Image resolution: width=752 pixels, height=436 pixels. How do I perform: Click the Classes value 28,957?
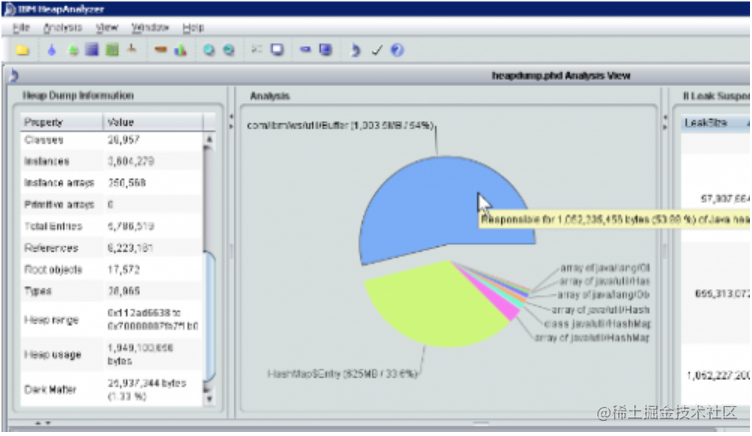[124, 140]
